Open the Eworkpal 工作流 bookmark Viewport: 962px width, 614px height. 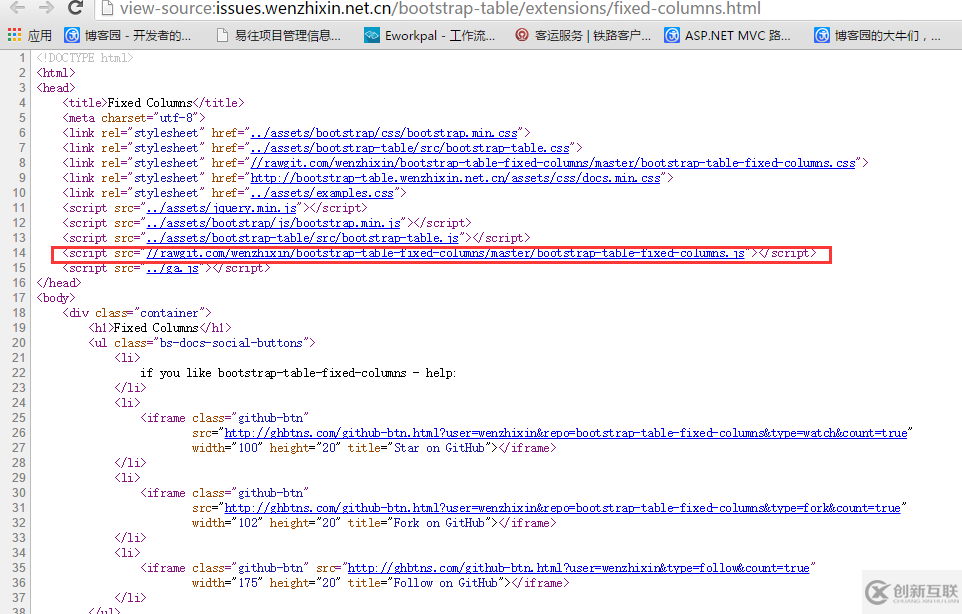pos(429,36)
